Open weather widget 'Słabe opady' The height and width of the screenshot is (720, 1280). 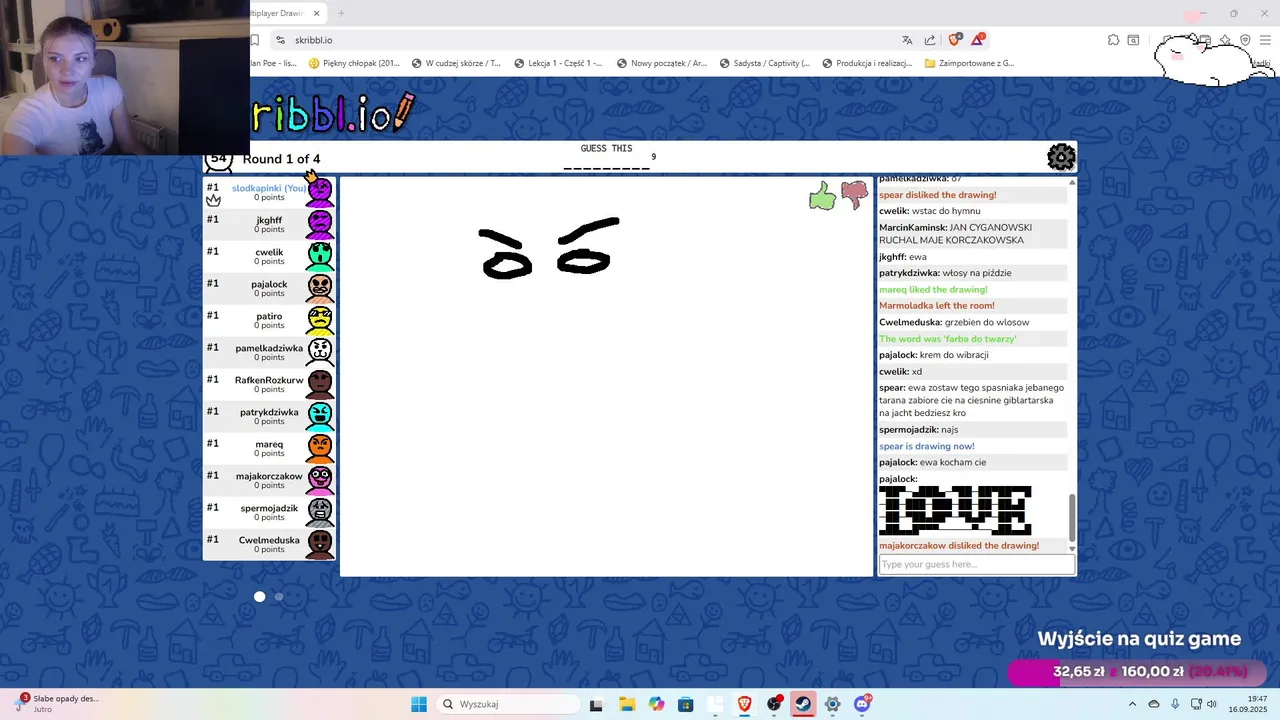click(57, 704)
